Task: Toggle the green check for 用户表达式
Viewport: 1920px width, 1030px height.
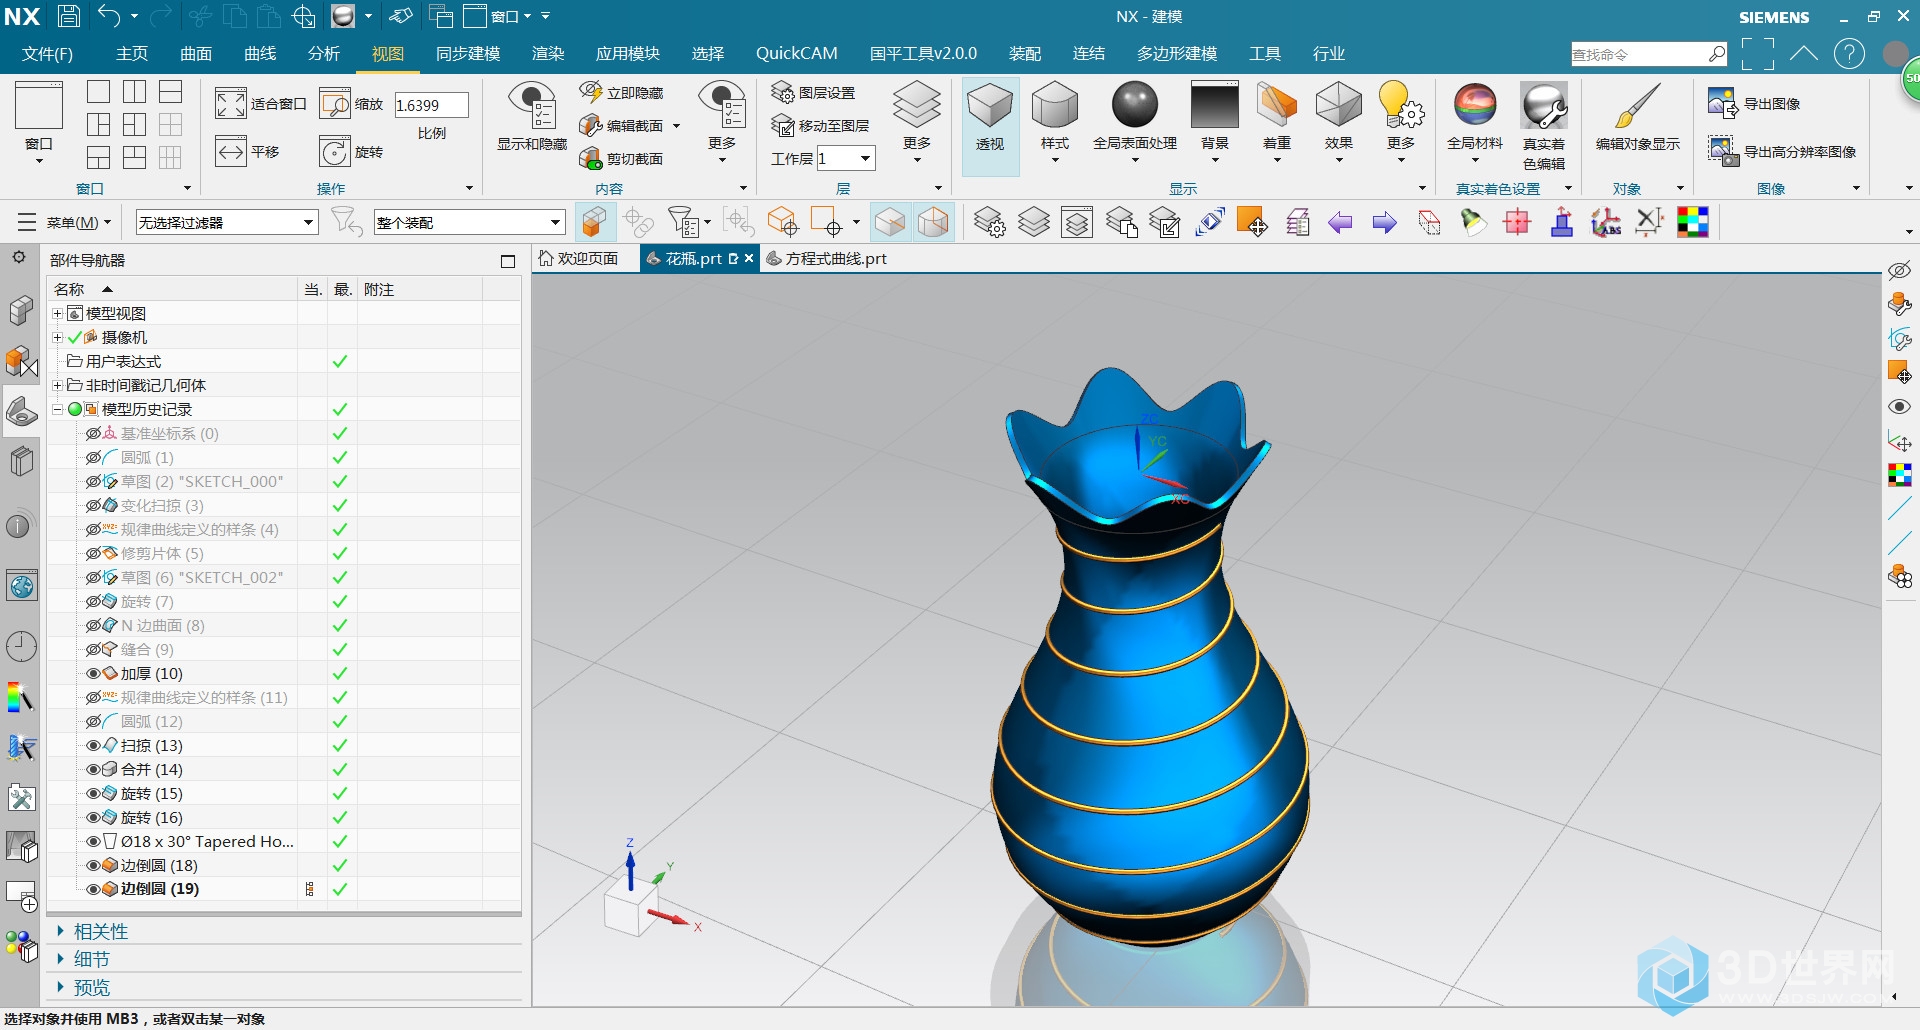Action: coord(340,361)
